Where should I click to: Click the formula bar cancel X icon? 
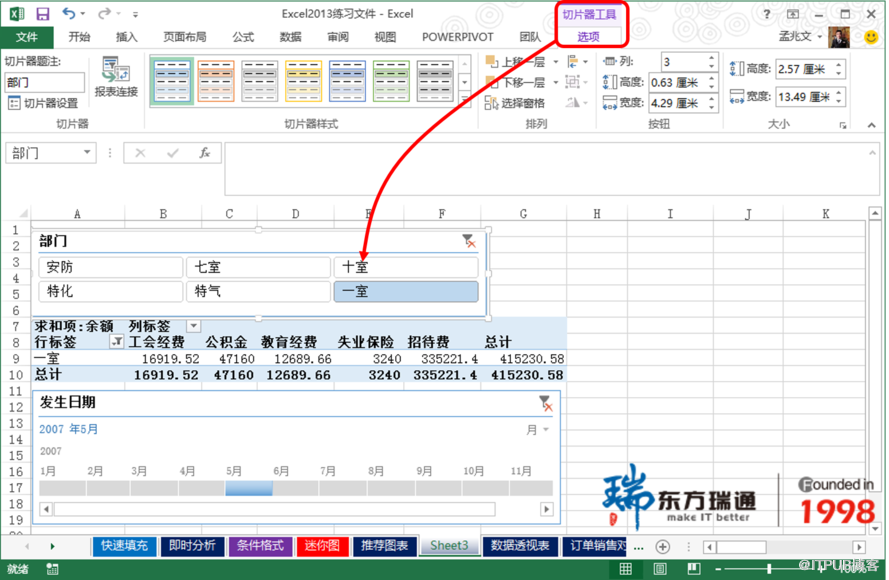(x=140, y=153)
